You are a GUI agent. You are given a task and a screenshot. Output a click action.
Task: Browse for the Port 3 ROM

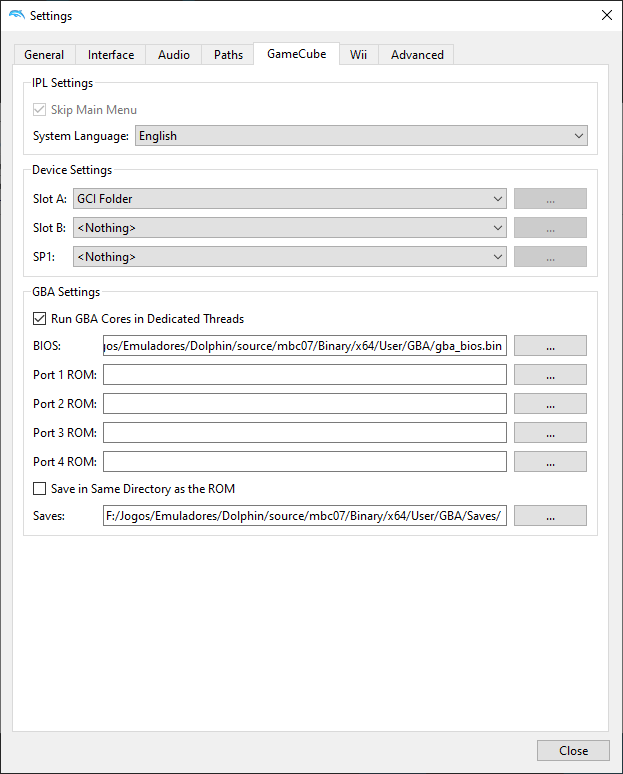550,433
